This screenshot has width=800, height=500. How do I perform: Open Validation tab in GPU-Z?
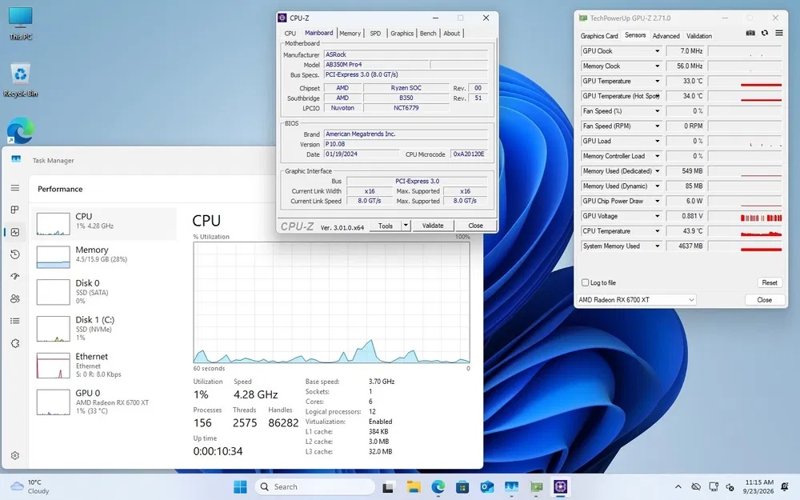tap(699, 36)
